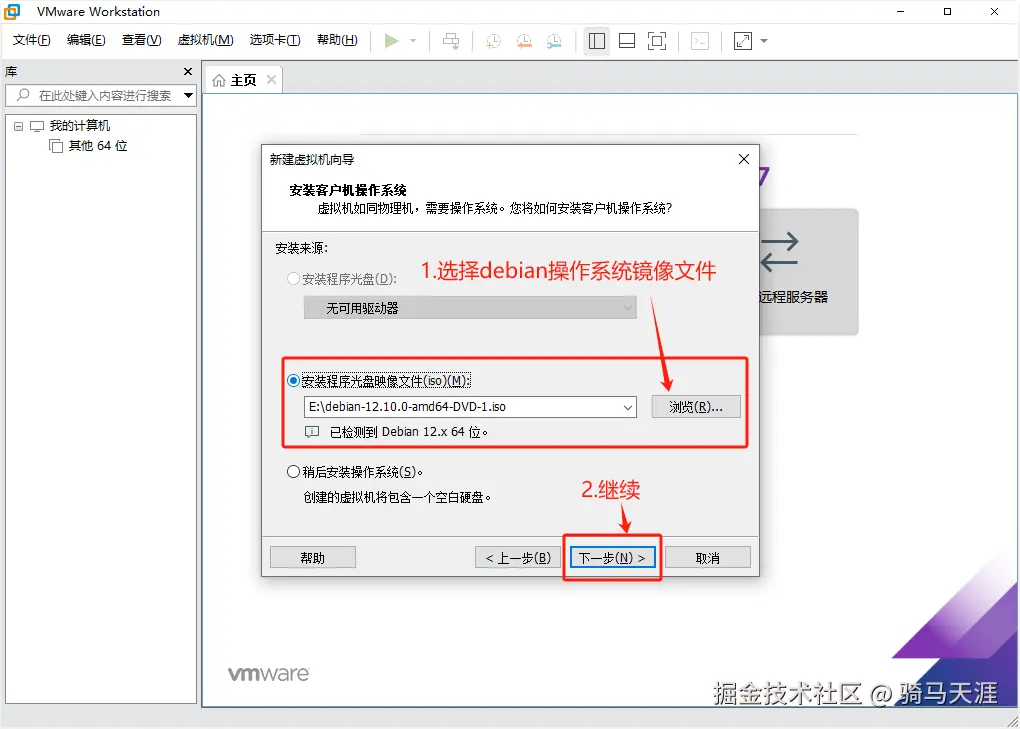
Task: Click the vmware logo at bottom
Action: pos(269,674)
